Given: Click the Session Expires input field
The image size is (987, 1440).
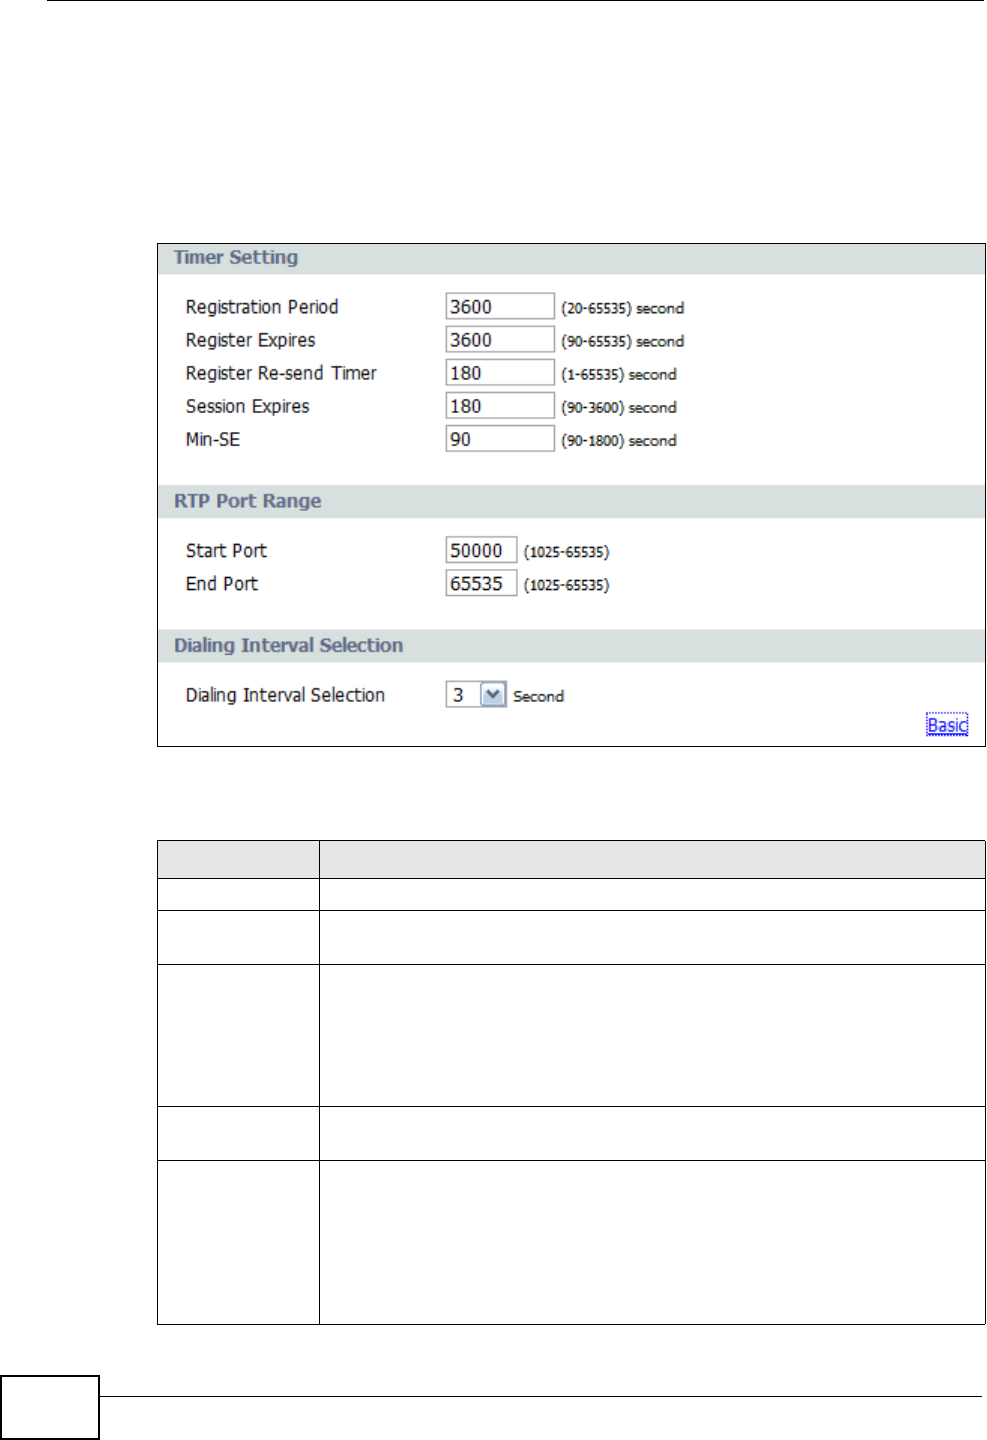Looking at the screenshot, I should tap(500, 405).
